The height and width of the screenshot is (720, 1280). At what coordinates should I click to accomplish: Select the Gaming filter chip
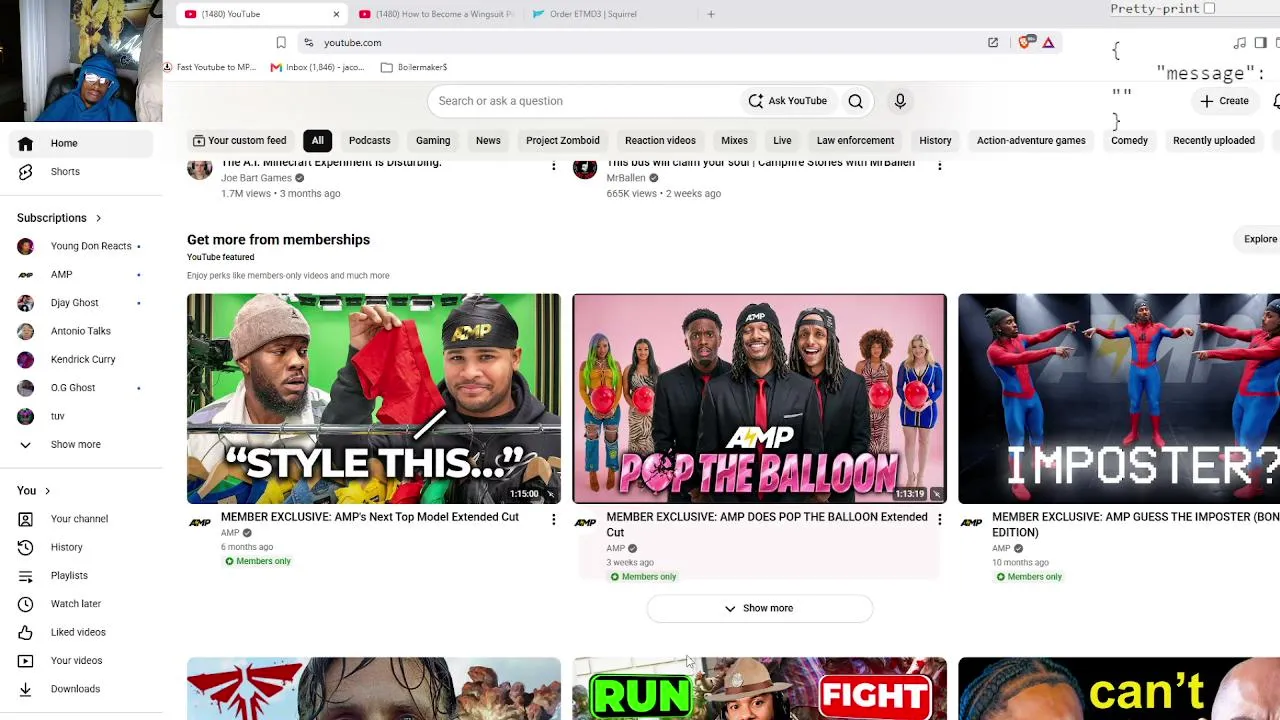433,141
